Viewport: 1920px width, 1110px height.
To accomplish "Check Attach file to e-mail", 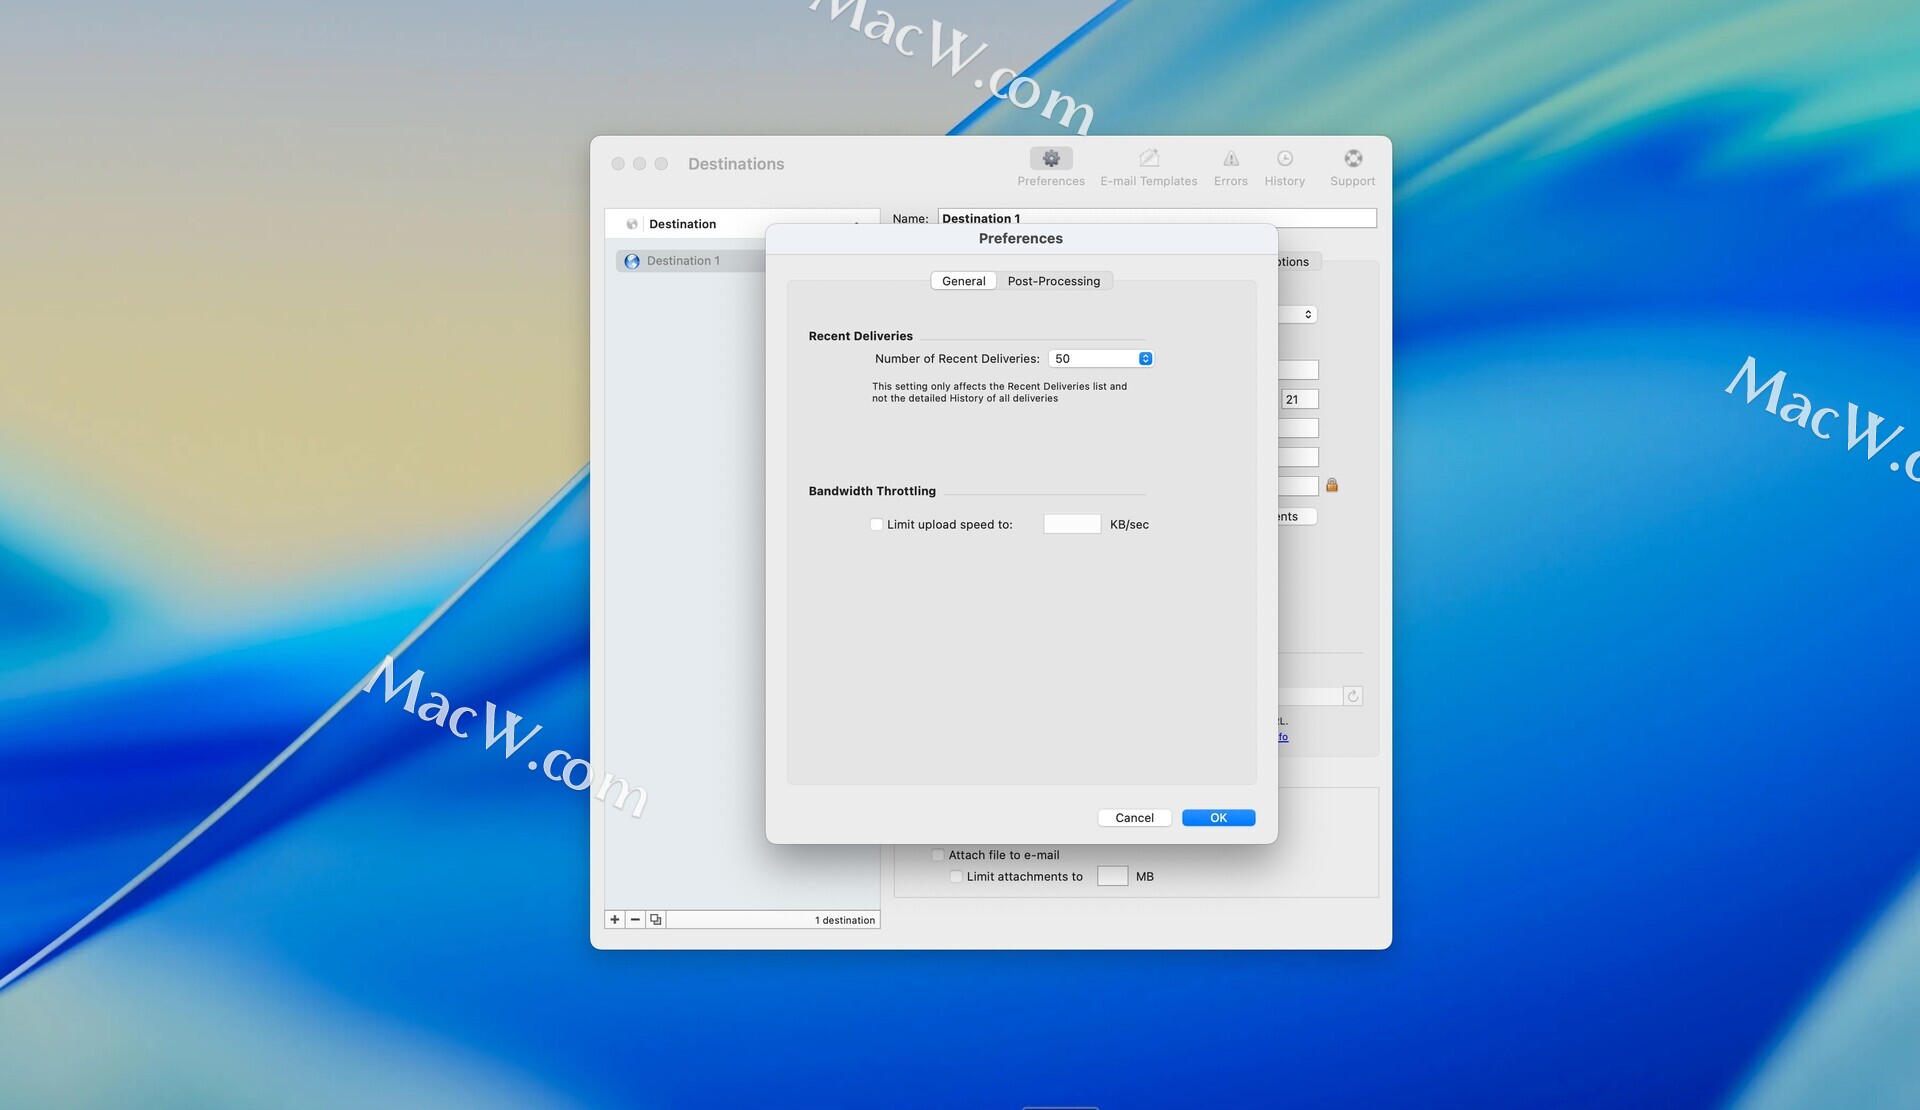I will point(938,855).
